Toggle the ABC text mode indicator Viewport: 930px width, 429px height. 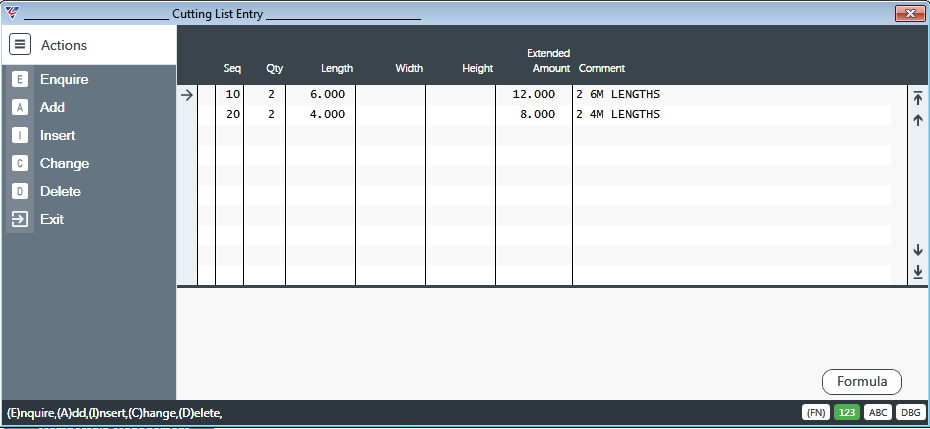(878, 412)
